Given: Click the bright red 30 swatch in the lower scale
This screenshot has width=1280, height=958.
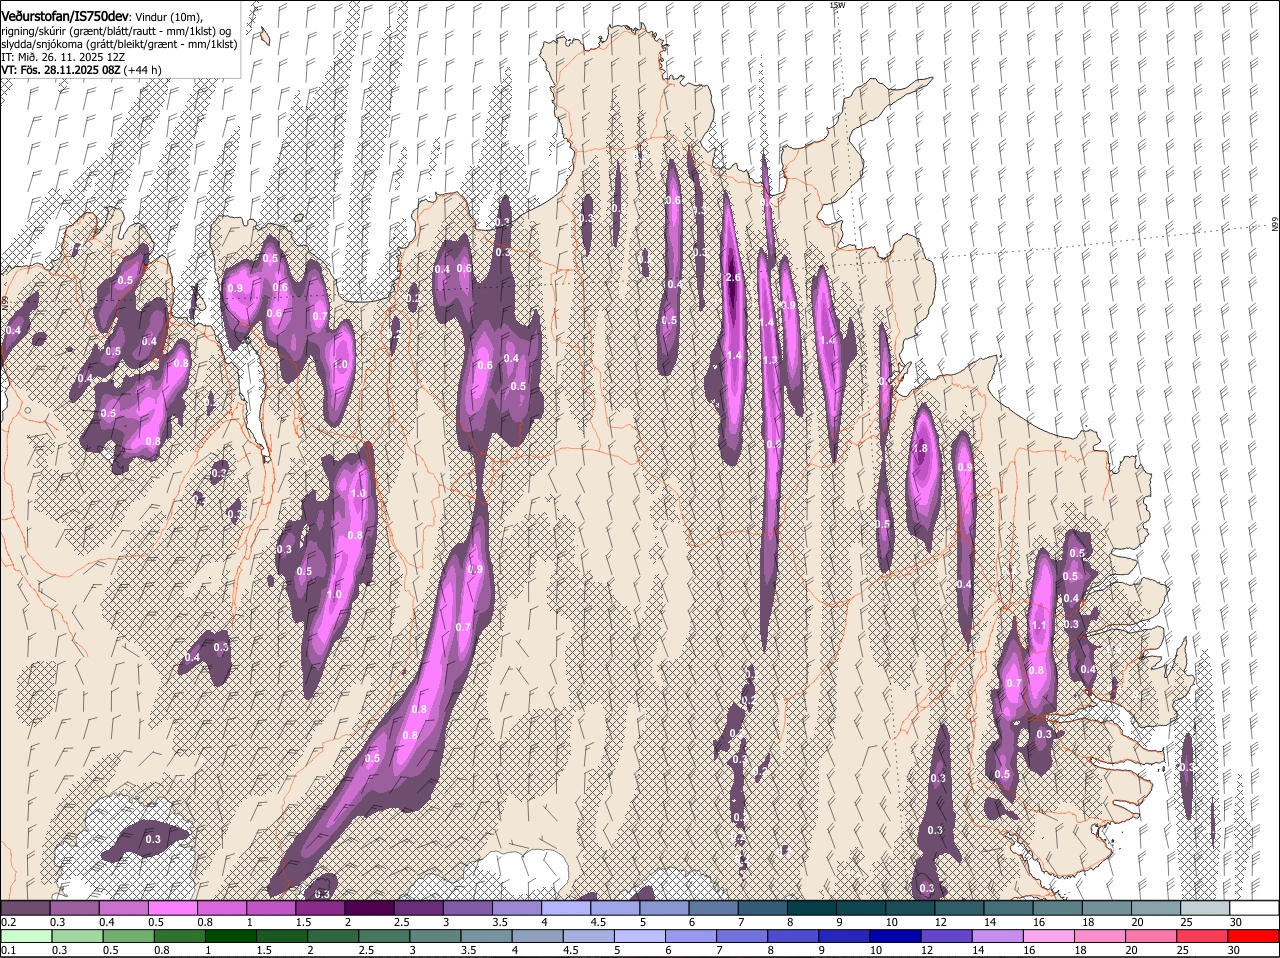Looking at the screenshot, I should click(x=1255, y=937).
